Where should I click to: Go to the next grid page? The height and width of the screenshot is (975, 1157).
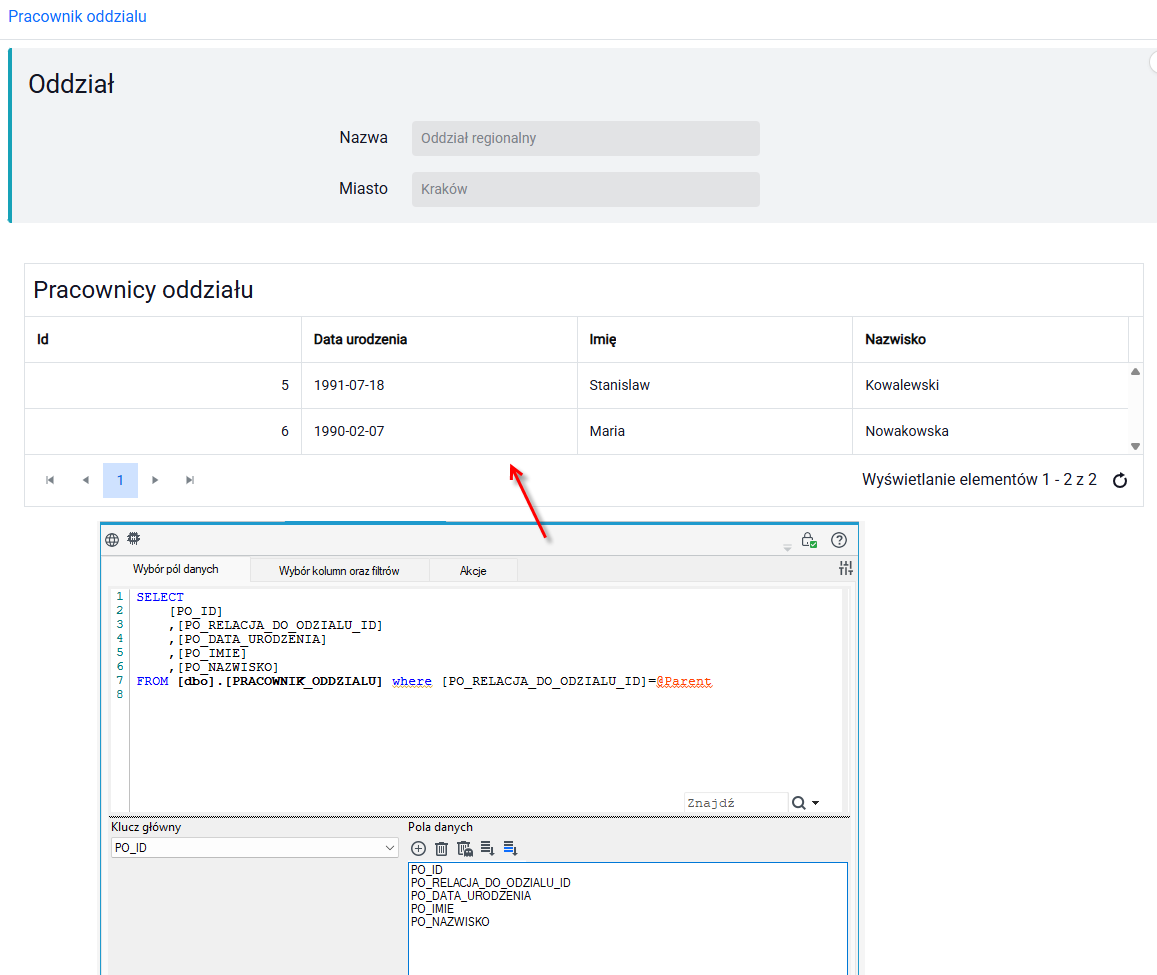(155, 480)
